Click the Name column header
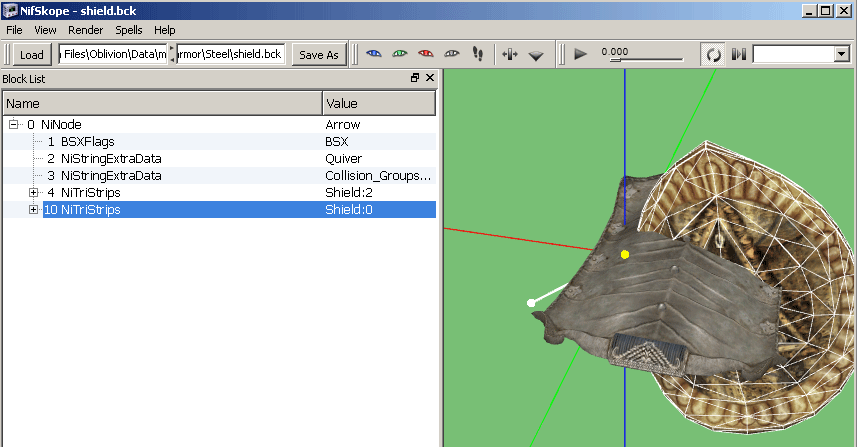The image size is (857, 447). [163, 103]
